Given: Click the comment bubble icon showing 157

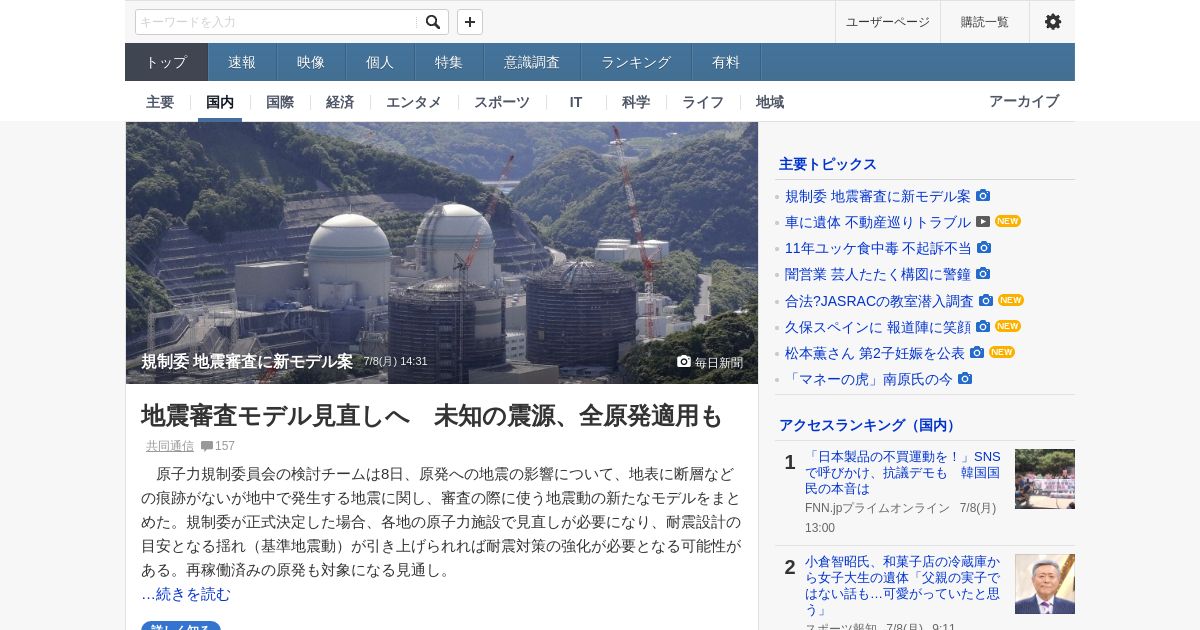Looking at the screenshot, I should click(x=207, y=446).
